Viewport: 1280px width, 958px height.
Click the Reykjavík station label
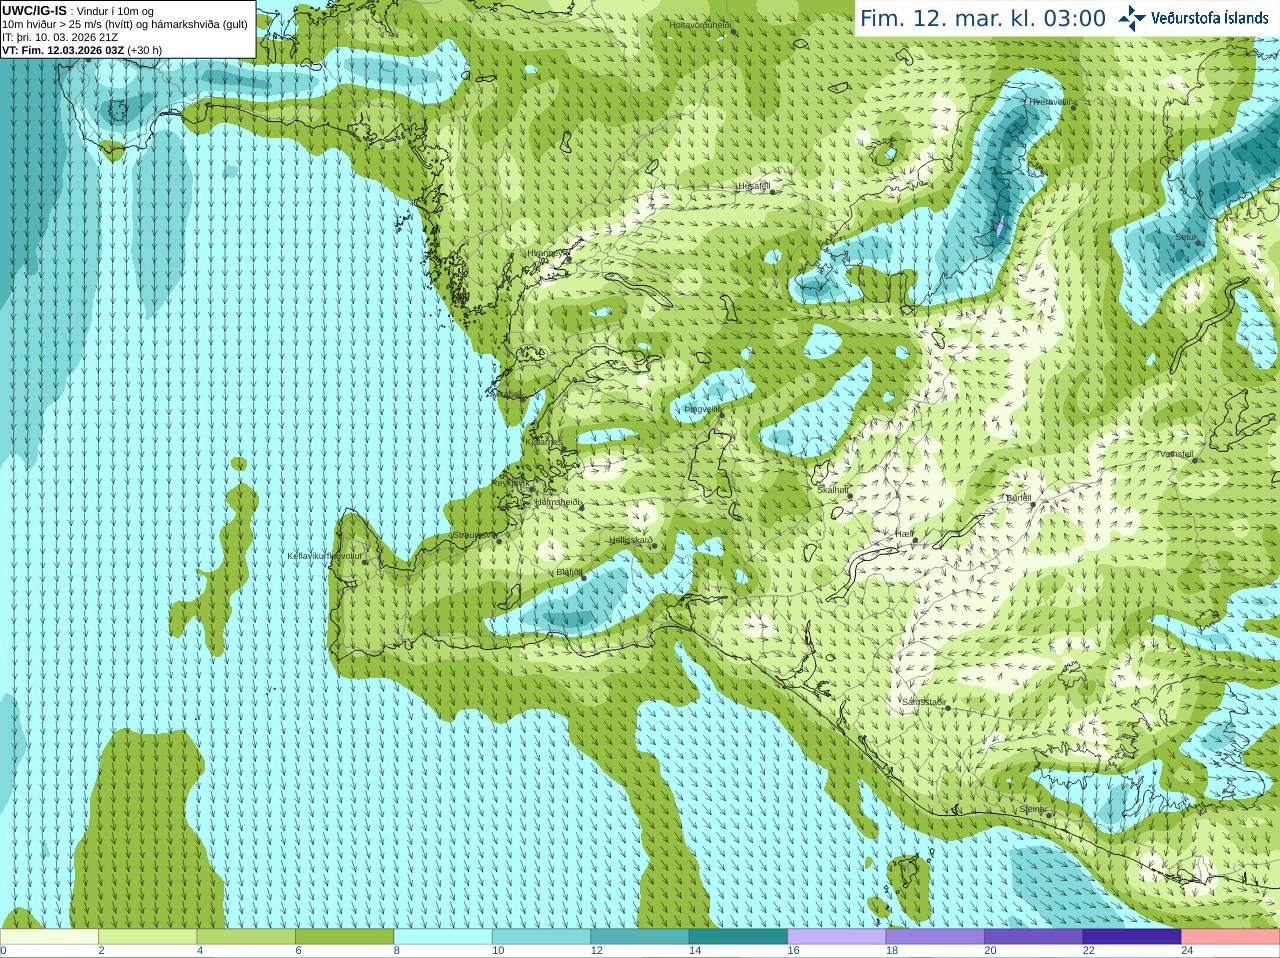point(511,483)
